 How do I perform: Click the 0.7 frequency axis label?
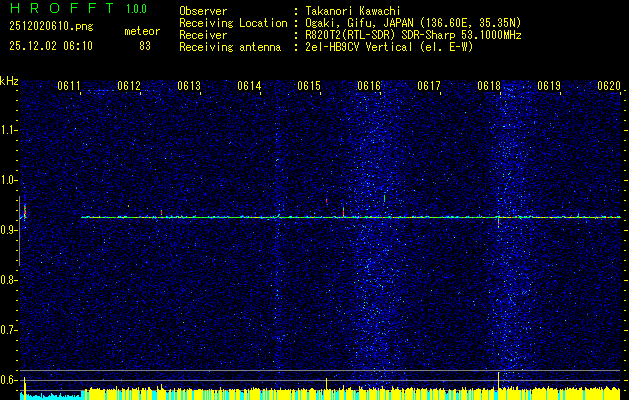click(8, 330)
